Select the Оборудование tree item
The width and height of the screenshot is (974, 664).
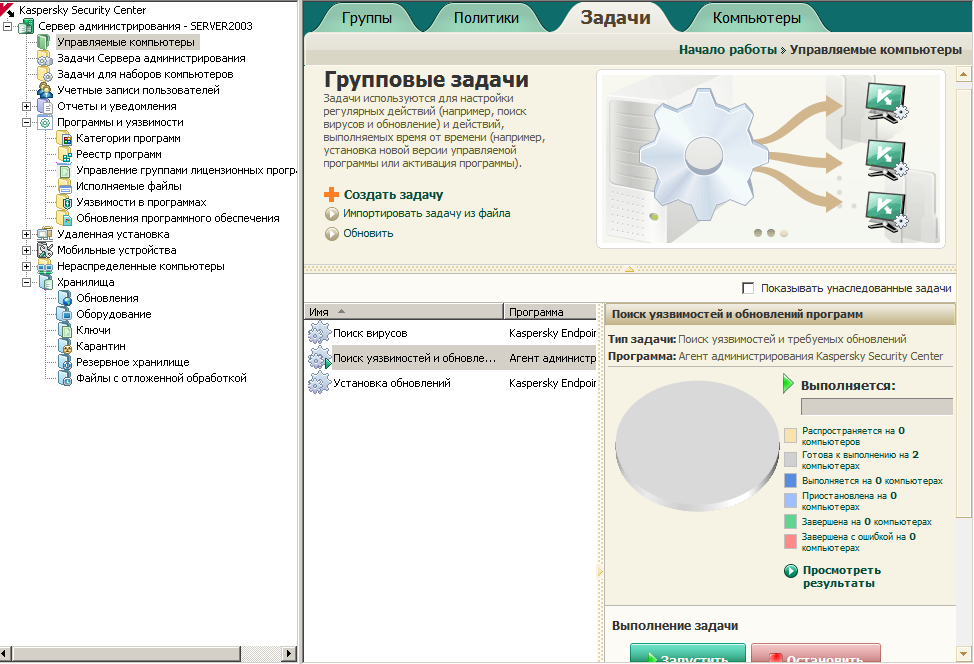point(114,314)
